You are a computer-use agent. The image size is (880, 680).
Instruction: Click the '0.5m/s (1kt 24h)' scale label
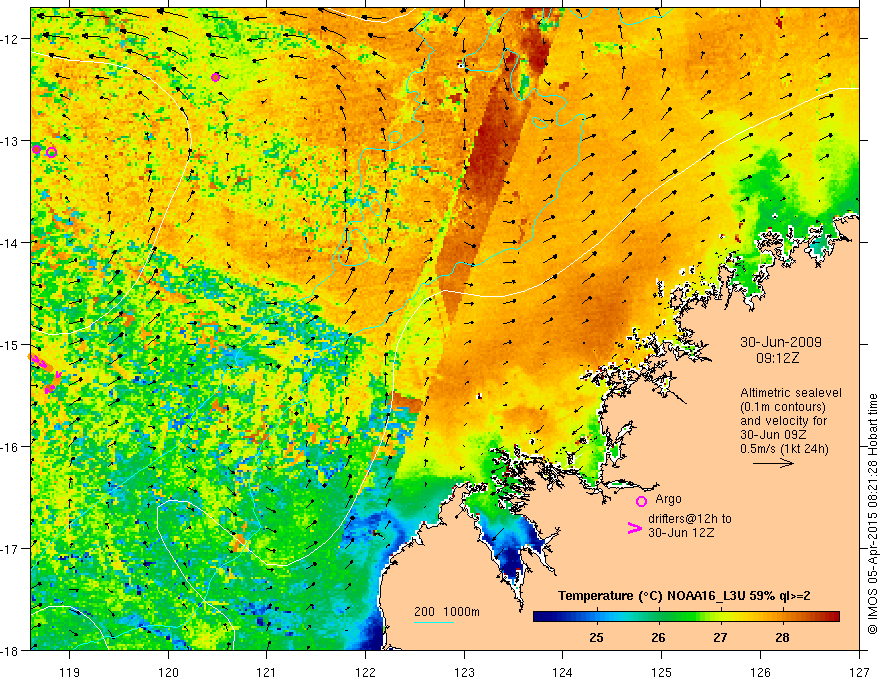click(x=785, y=449)
